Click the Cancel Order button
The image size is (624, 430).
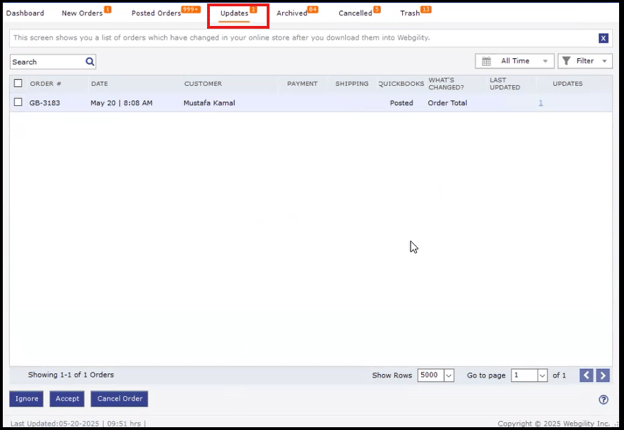(x=119, y=398)
